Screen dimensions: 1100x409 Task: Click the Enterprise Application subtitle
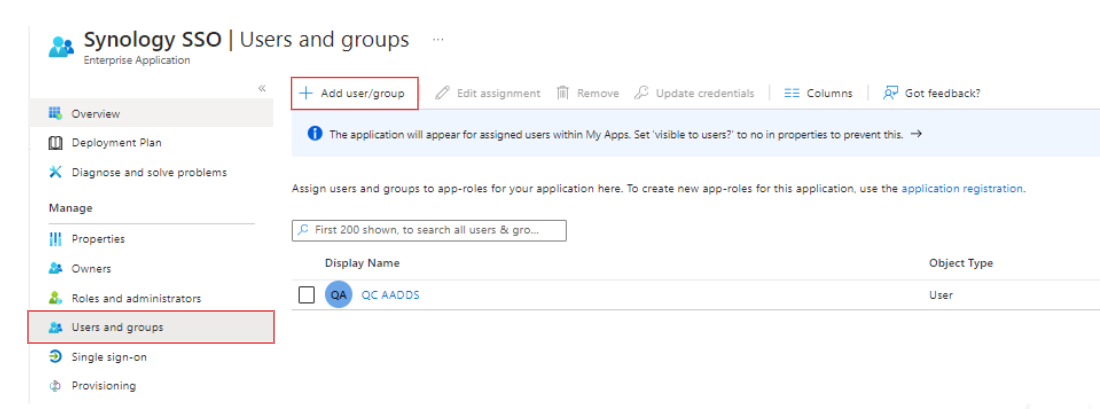(x=137, y=60)
